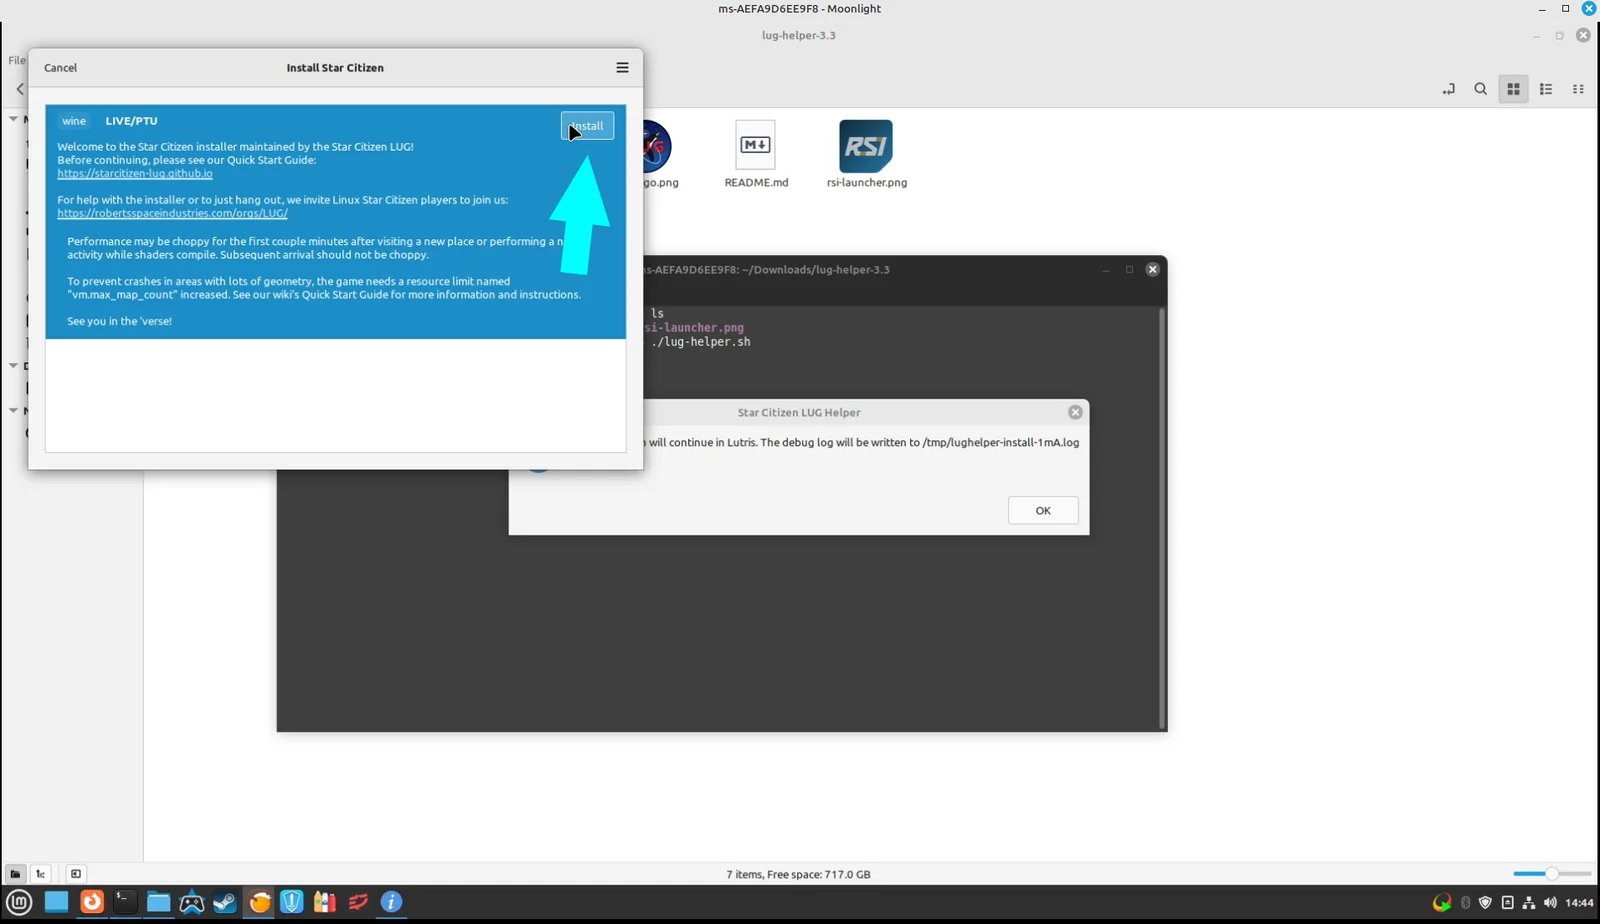Open the robertsspaceindustries.com/orgs/LUG link
The image size is (1600, 924).
[172, 213]
